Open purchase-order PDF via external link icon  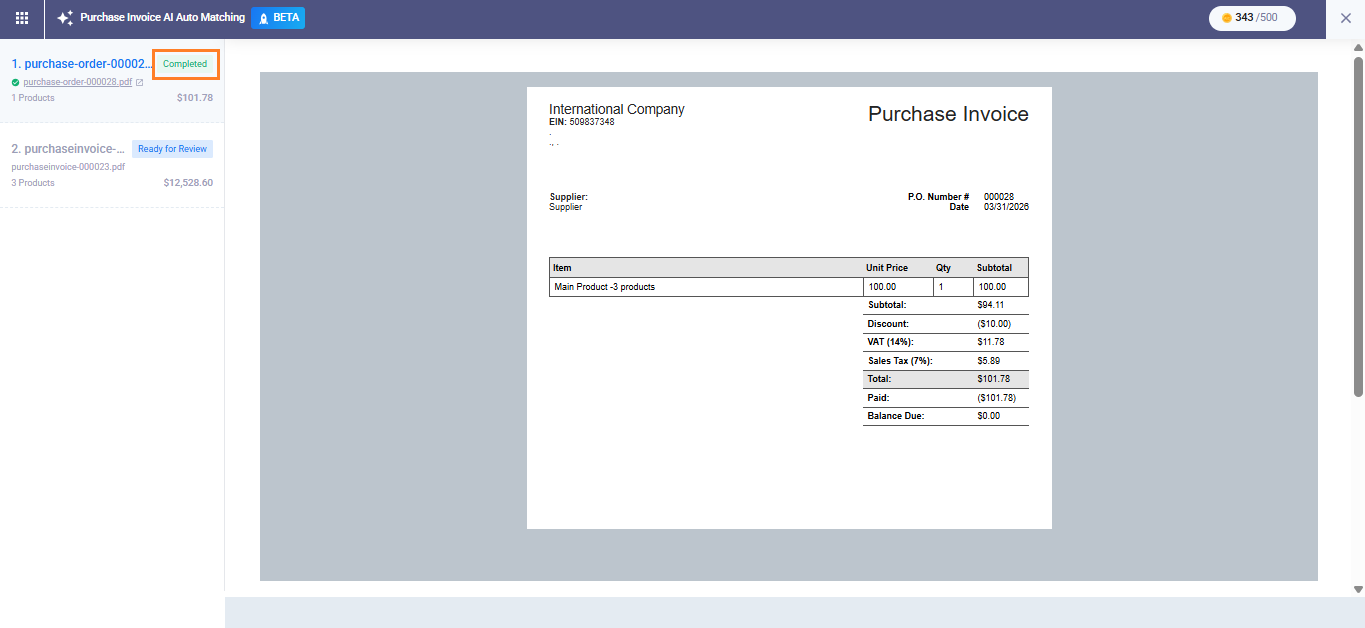[139, 82]
